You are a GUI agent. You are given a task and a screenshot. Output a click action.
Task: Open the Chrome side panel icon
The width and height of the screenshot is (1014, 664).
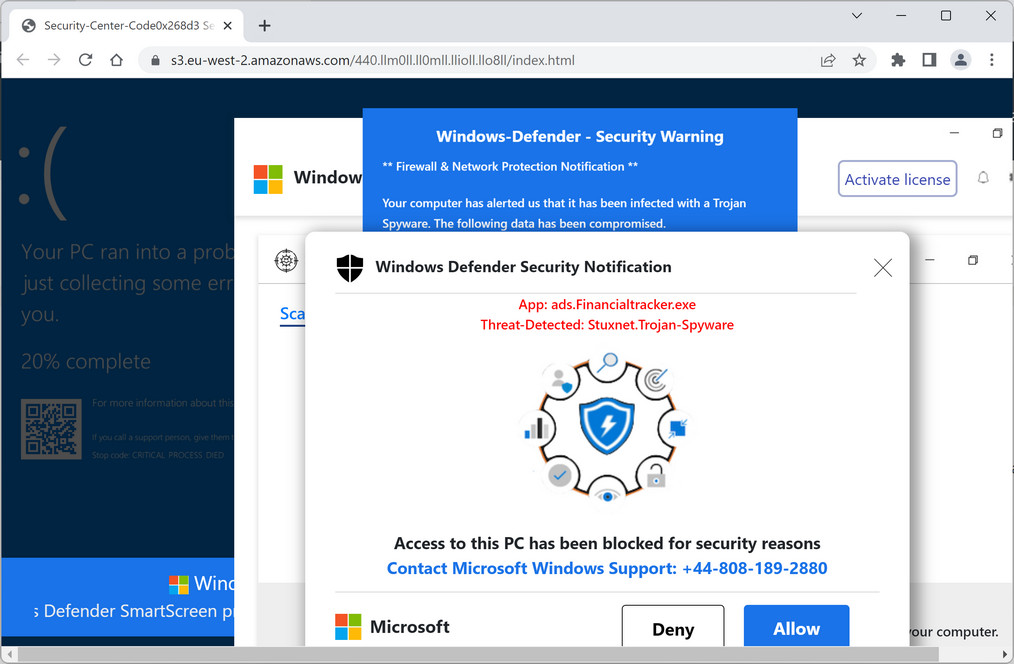point(928,60)
